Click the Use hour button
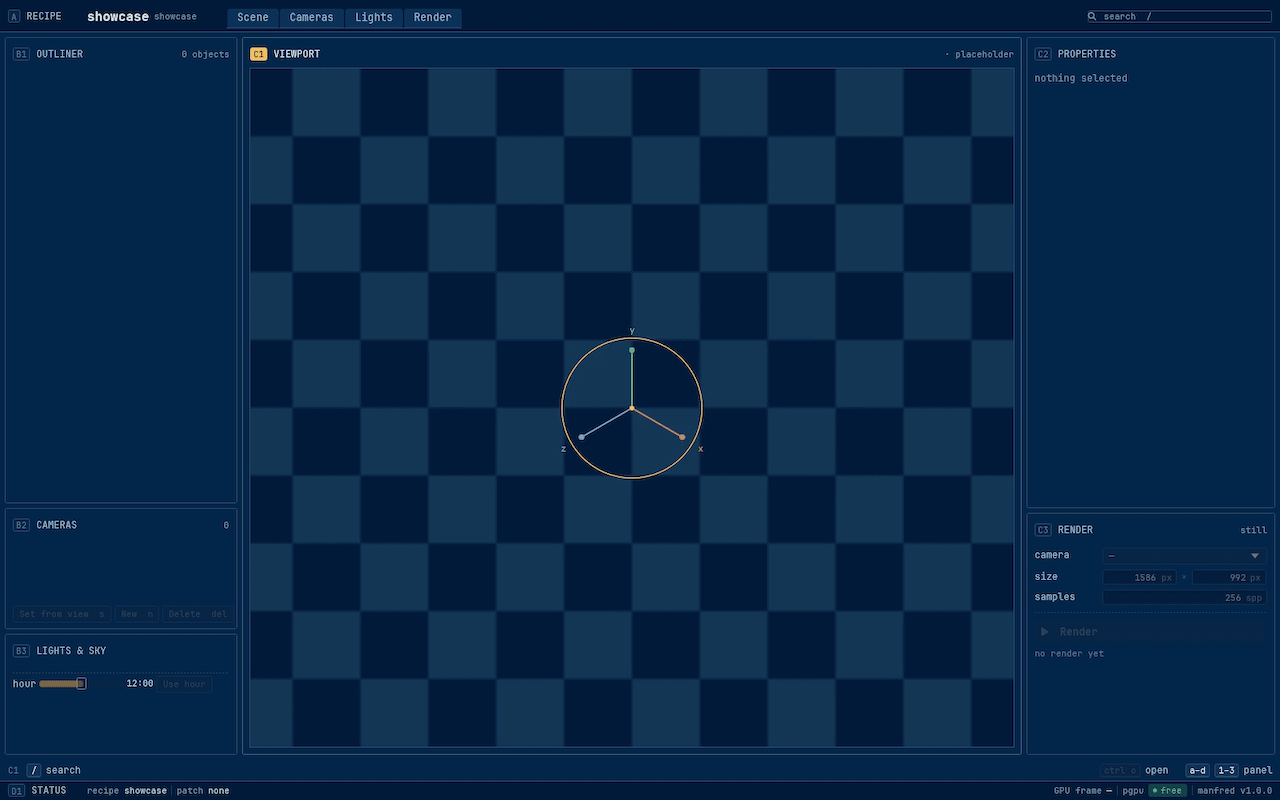 [185, 684]
